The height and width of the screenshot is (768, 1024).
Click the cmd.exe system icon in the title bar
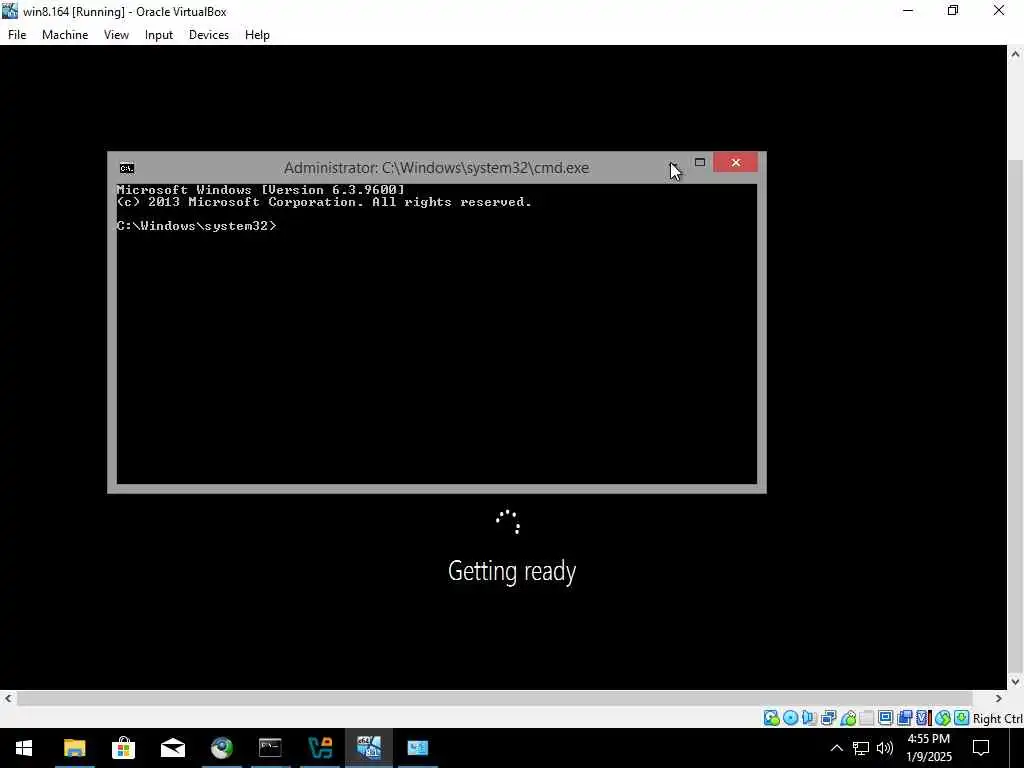(127, 168)
